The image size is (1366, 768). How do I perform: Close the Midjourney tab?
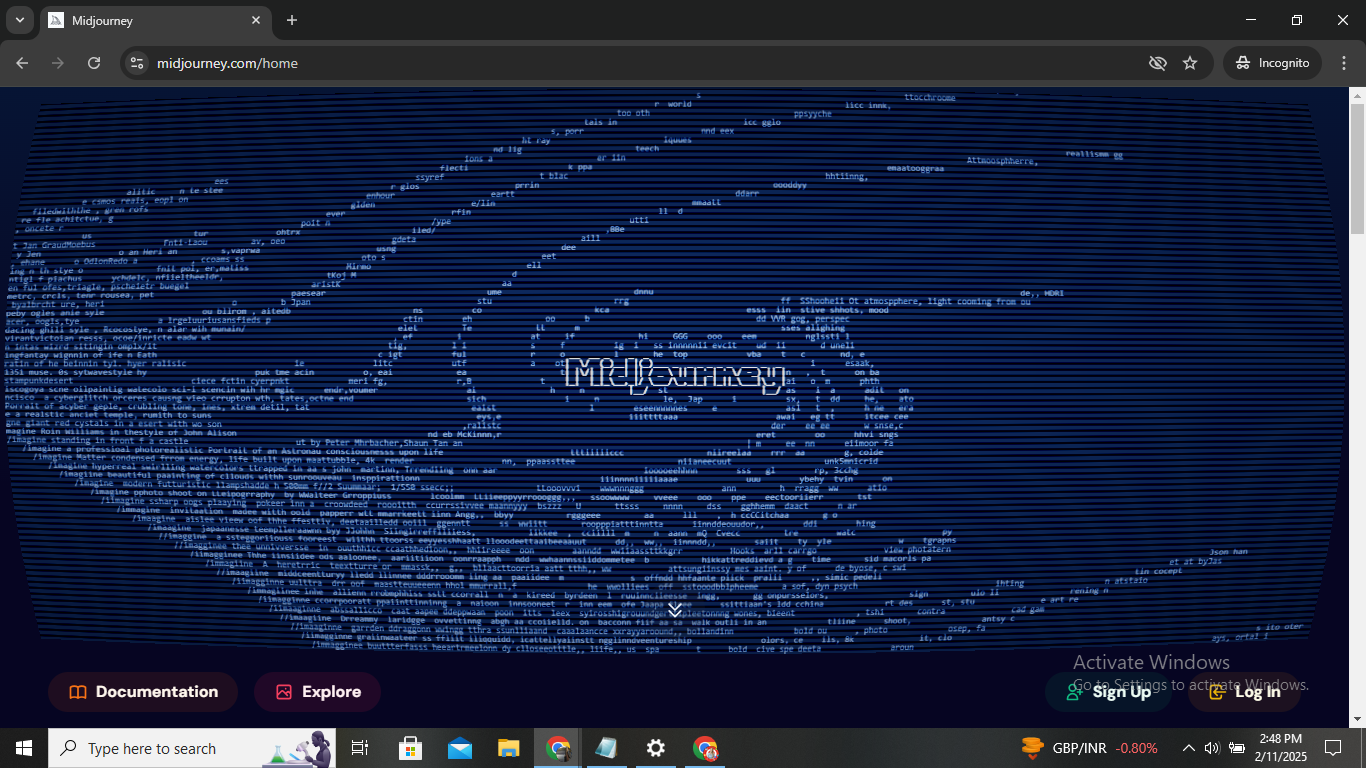pos(256,20)
